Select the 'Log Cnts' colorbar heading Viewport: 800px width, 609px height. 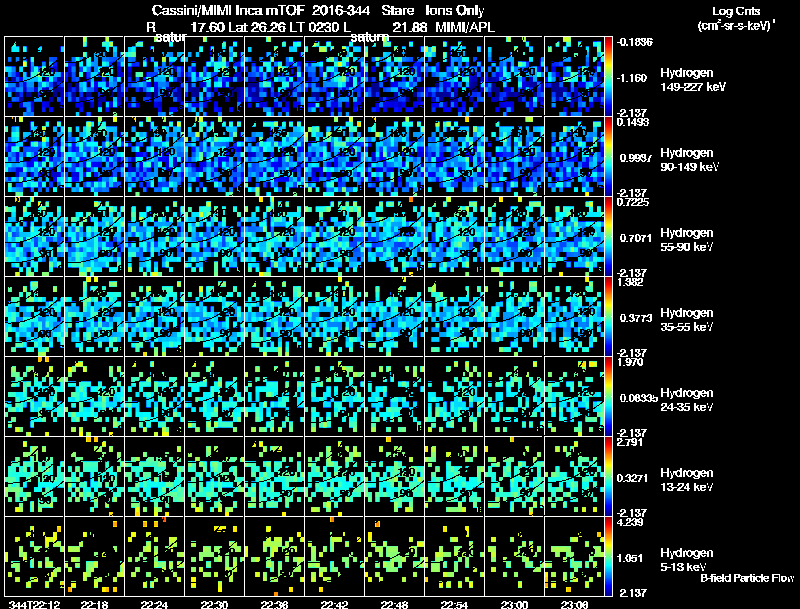pos(736,11)
